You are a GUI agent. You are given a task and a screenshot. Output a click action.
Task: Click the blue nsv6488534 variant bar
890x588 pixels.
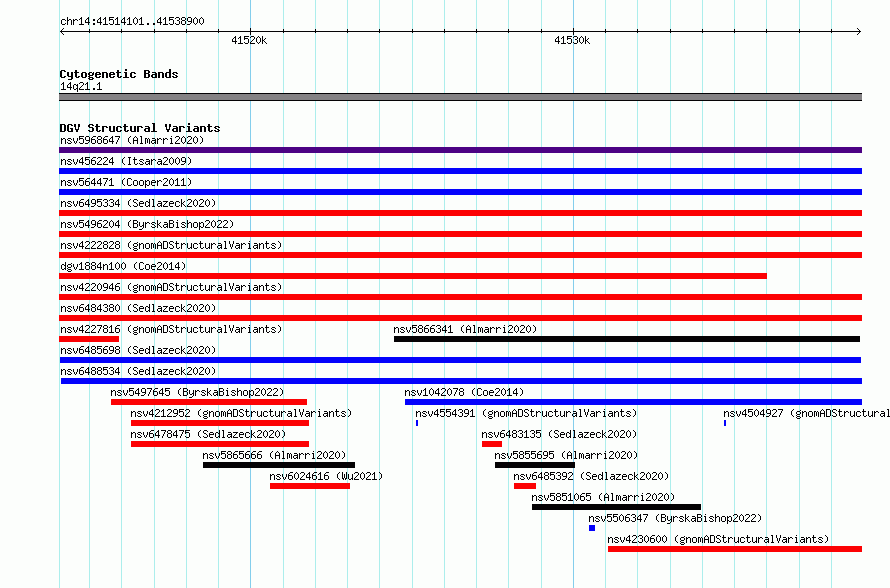461,381
